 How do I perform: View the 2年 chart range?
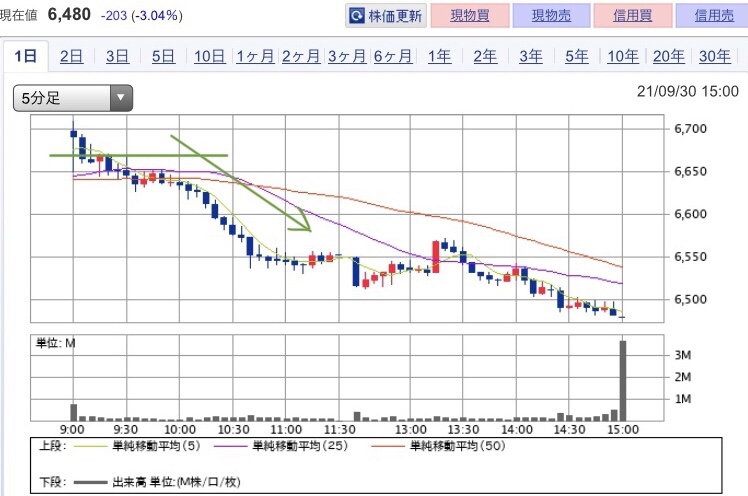click(x=485, y=56)
